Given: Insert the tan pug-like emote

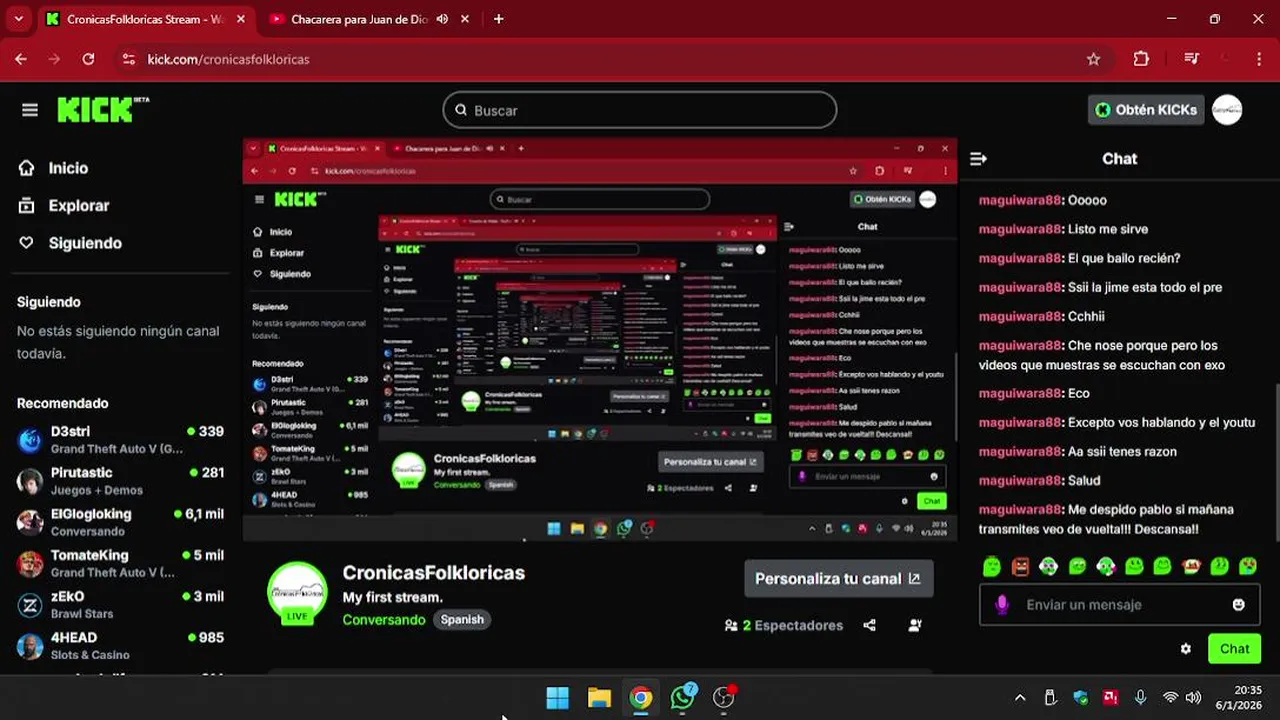Looking at the screenshot, I should coord(1191,566).
